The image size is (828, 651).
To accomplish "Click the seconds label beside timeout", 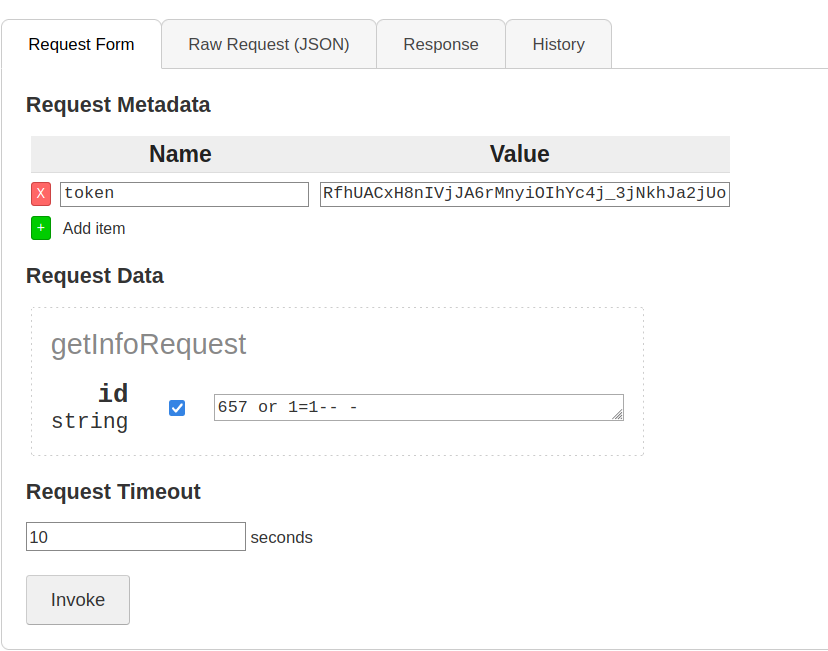I will [281, 537].
